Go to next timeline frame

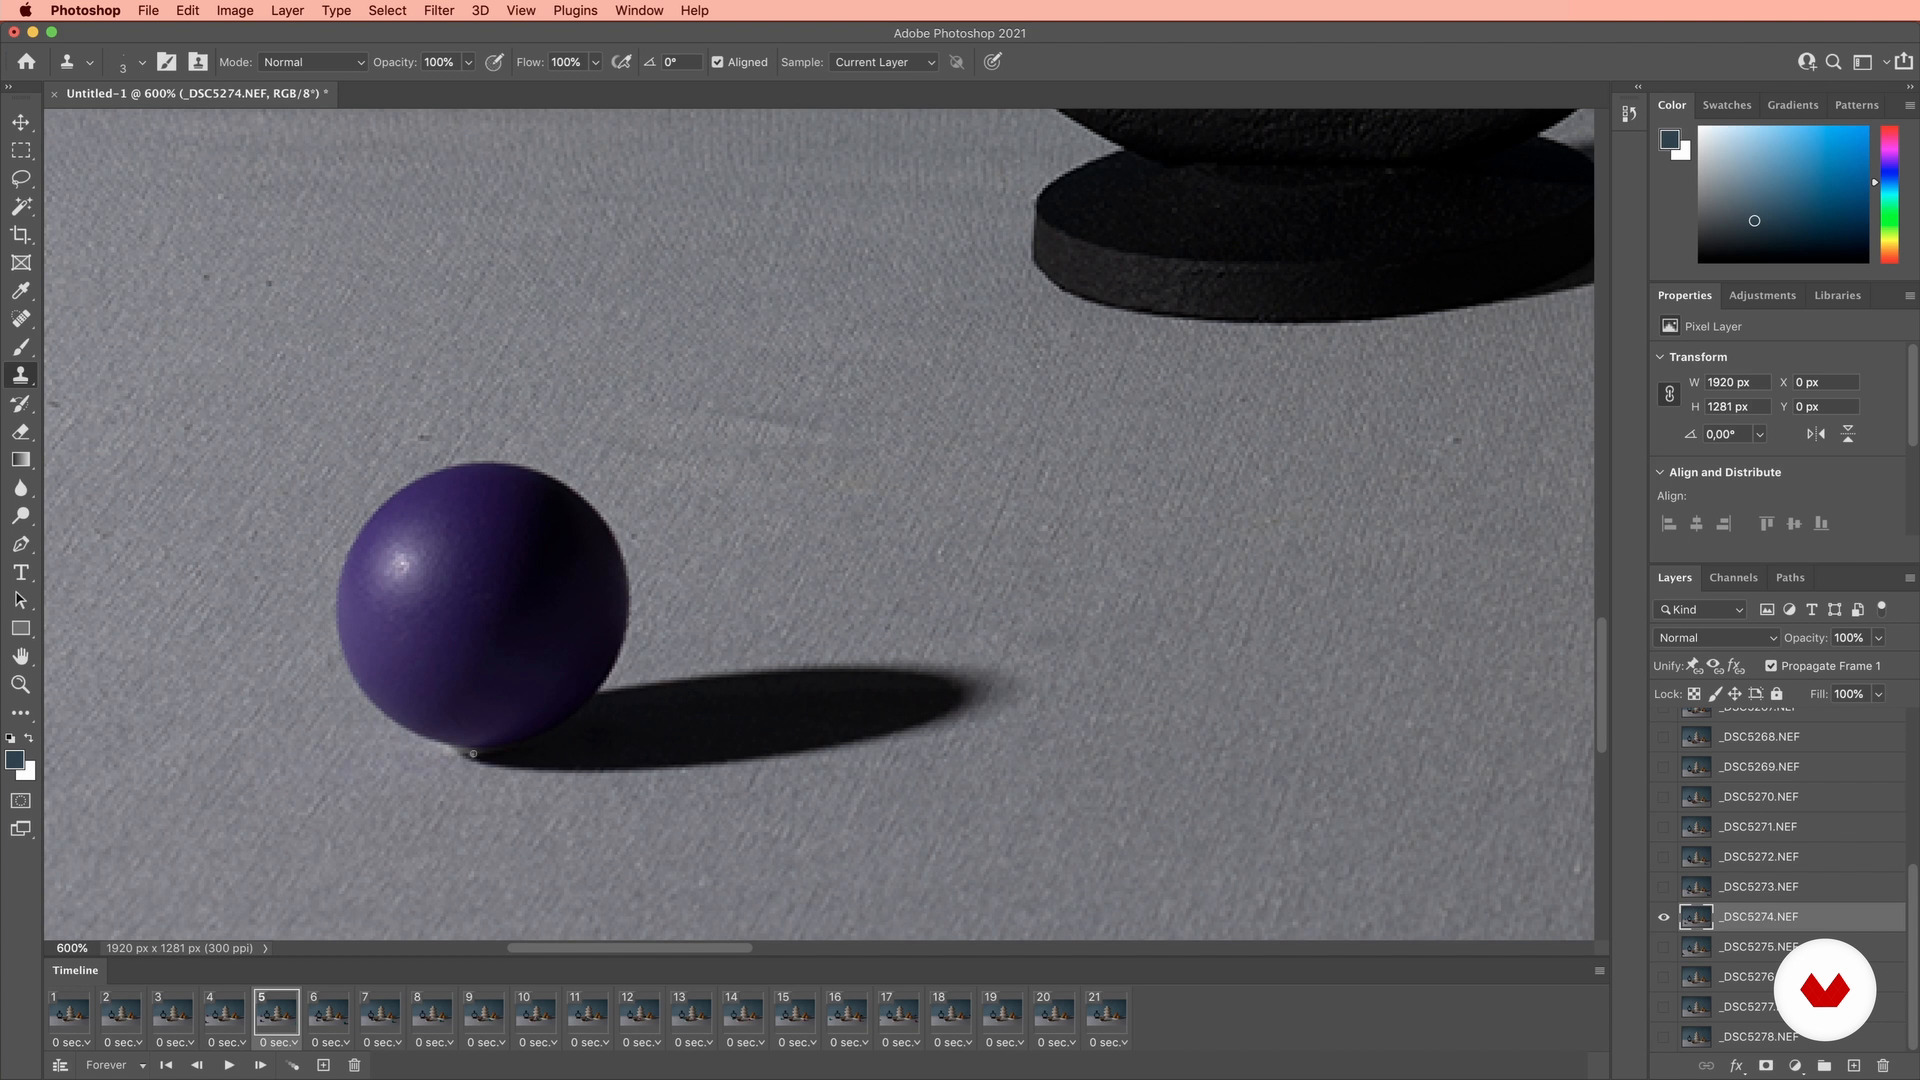pyautogui.click(x=260, y=1065)
